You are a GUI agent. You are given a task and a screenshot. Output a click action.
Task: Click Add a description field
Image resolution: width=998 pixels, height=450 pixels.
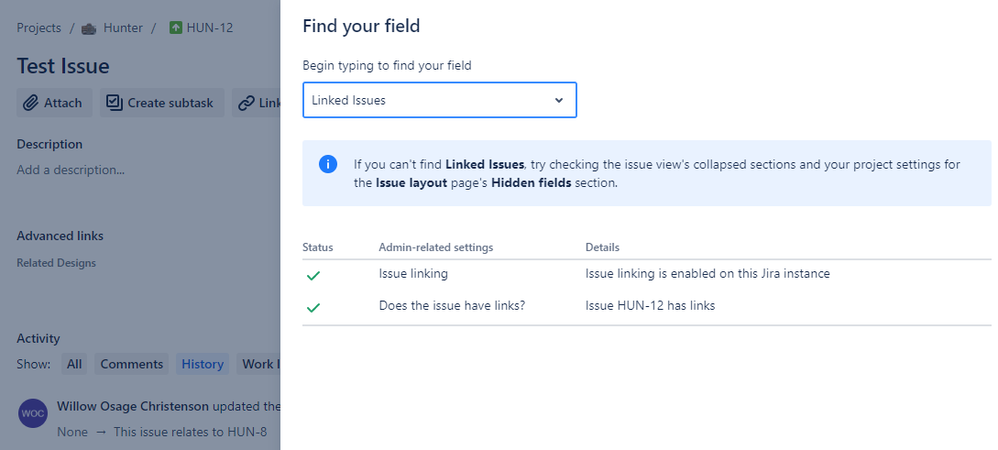pos(71,170)
